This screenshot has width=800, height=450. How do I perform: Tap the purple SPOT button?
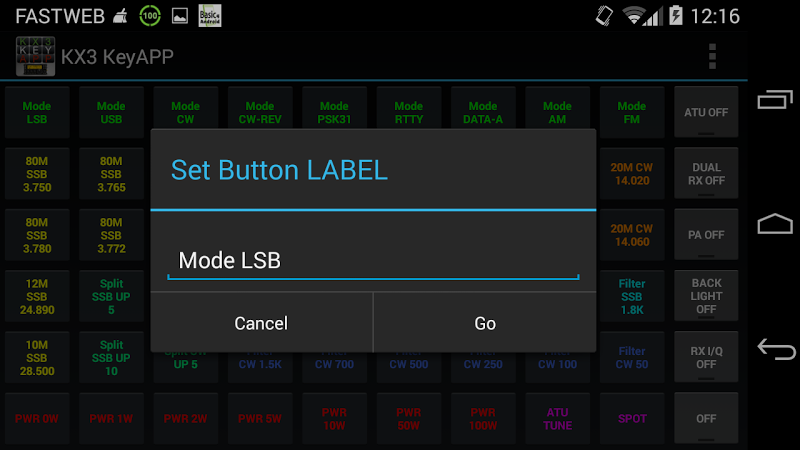[x=632, y=418]
